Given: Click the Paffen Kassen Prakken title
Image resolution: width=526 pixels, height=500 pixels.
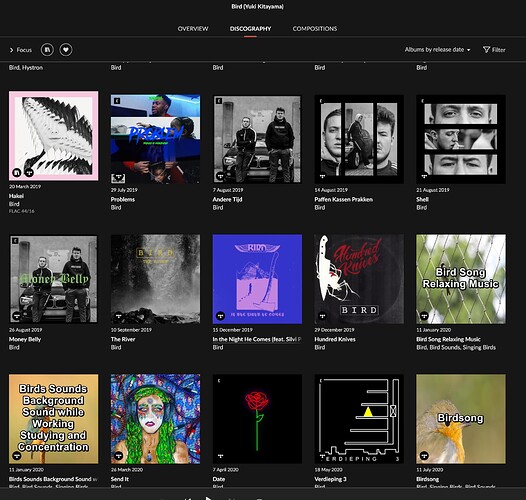Looking at the screenshot, I should [x=344, y=199].
